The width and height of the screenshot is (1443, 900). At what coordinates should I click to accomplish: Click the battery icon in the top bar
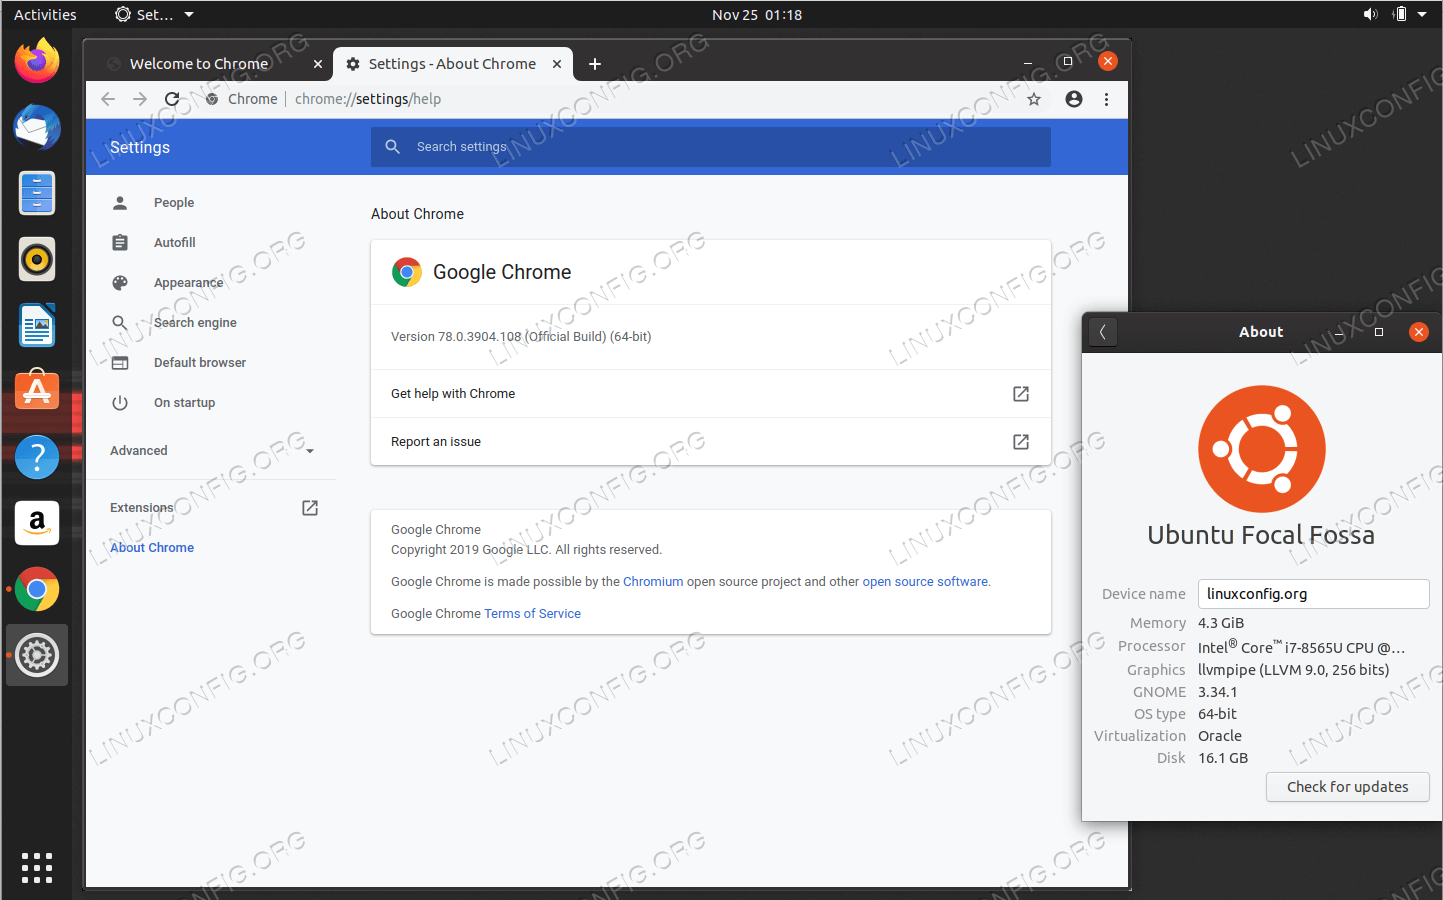[x=1400, y=14]
